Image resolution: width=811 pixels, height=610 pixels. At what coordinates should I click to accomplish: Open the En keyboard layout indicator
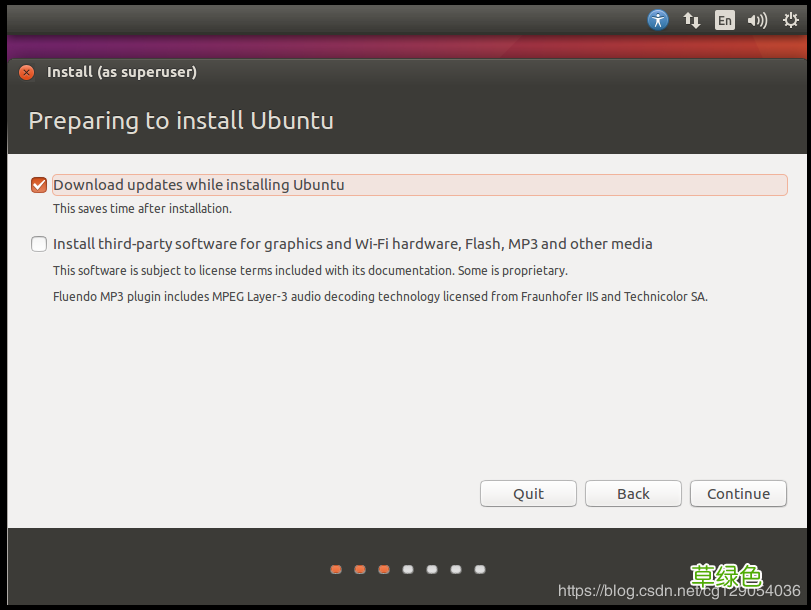click(725, 21)
